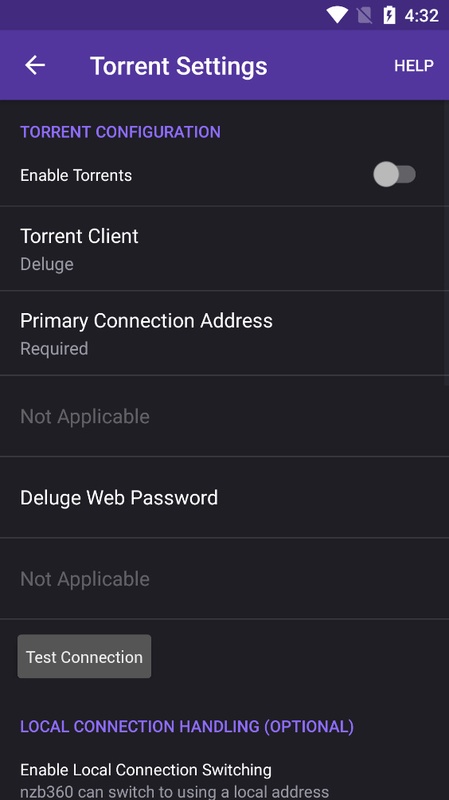Screen dimensions: 449x800
Task: Click the Test Connection button
Action: [x=84, y=657]
